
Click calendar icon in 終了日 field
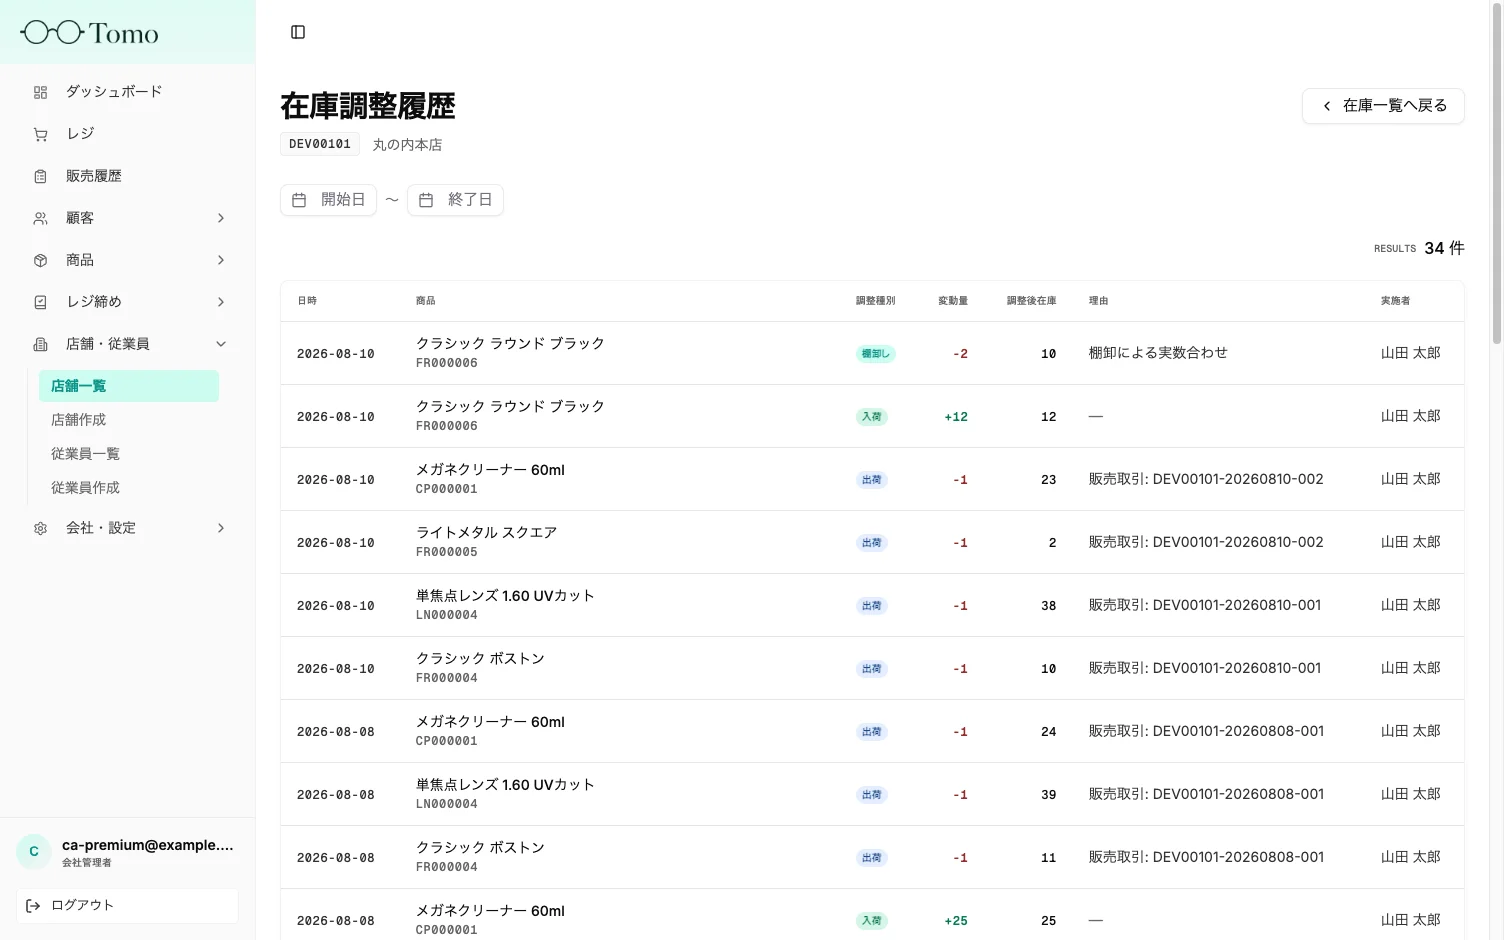tap(426, 200)
